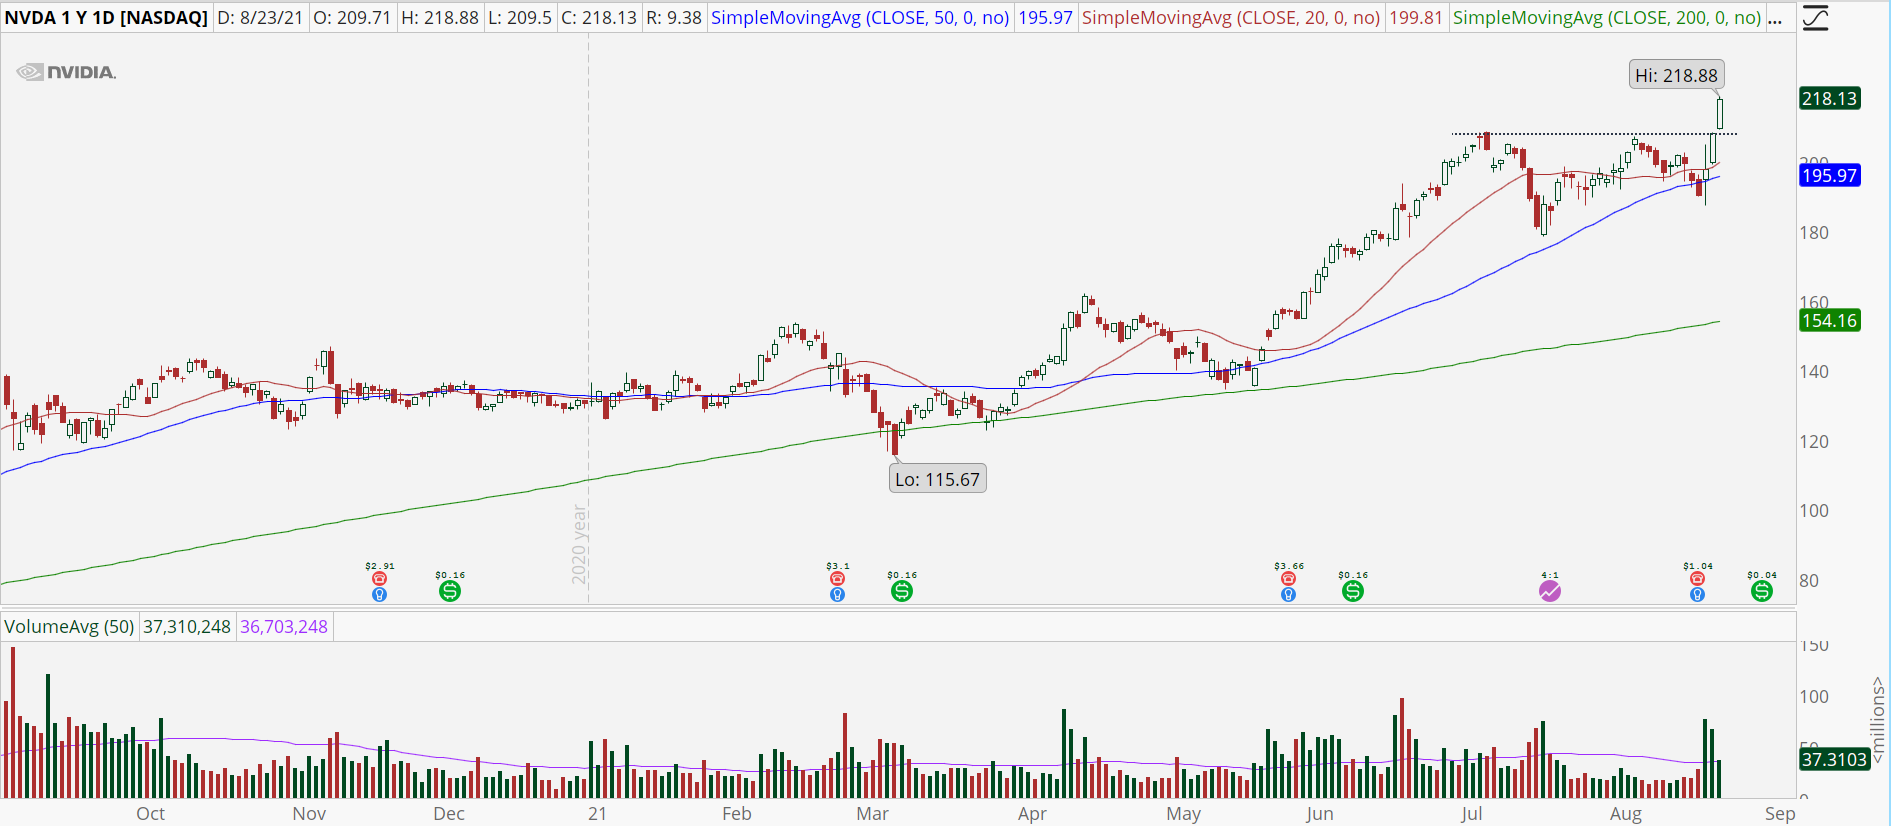This screenshot has width=1891, height=826.
Task: Click the <millions> volume unit label
Action: click(x=1878, y=720)
